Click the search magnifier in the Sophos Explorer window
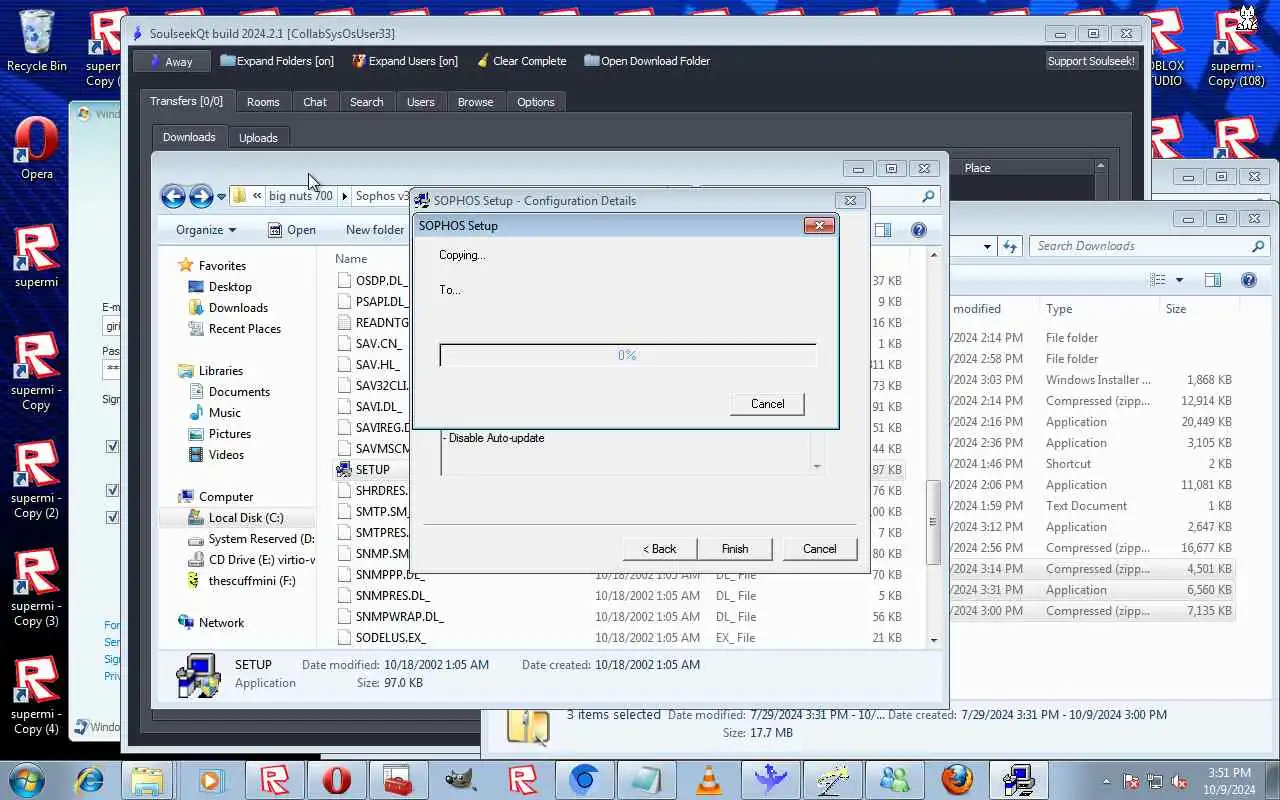Screen dimensions: 1280x800 tap(928, 197)
